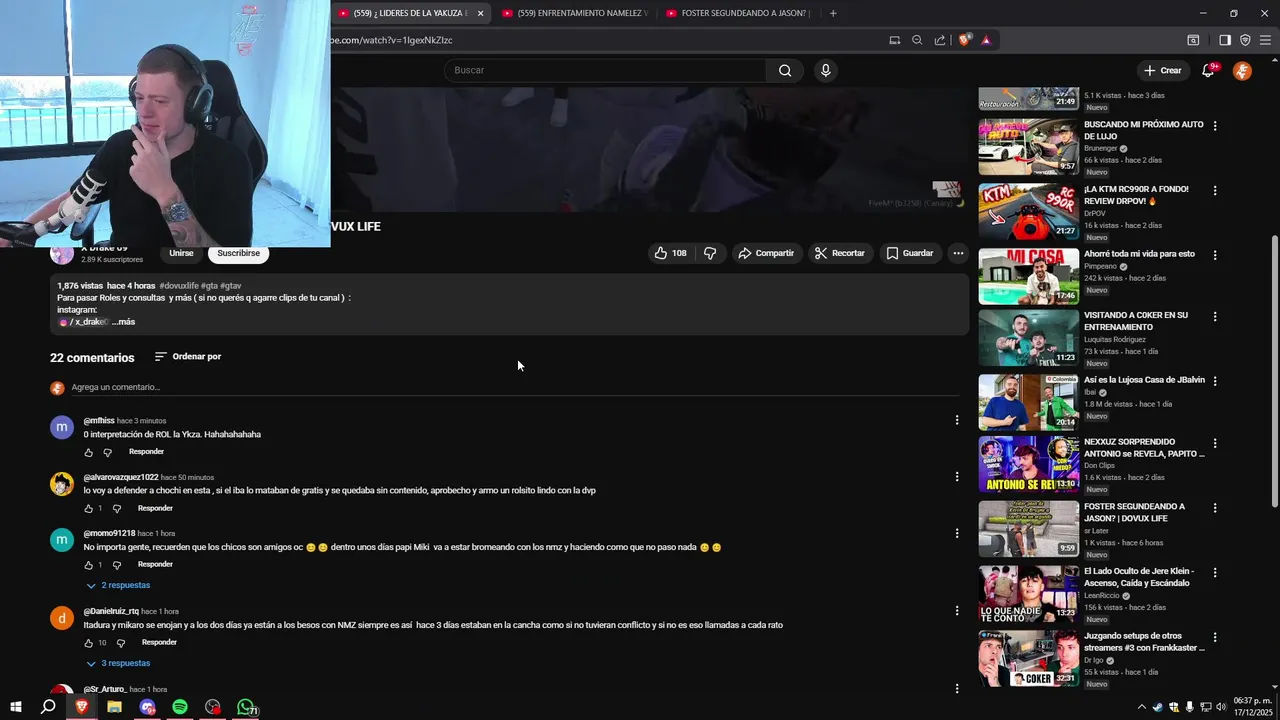Viewport: 1280px width, 720px height.
Task: Click Compartir button
Action: pos(766,253)
